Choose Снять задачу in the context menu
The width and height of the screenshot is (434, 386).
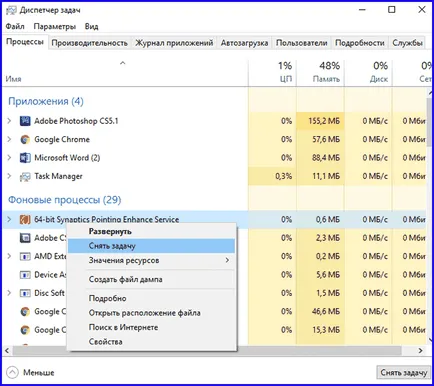point(151,246)
